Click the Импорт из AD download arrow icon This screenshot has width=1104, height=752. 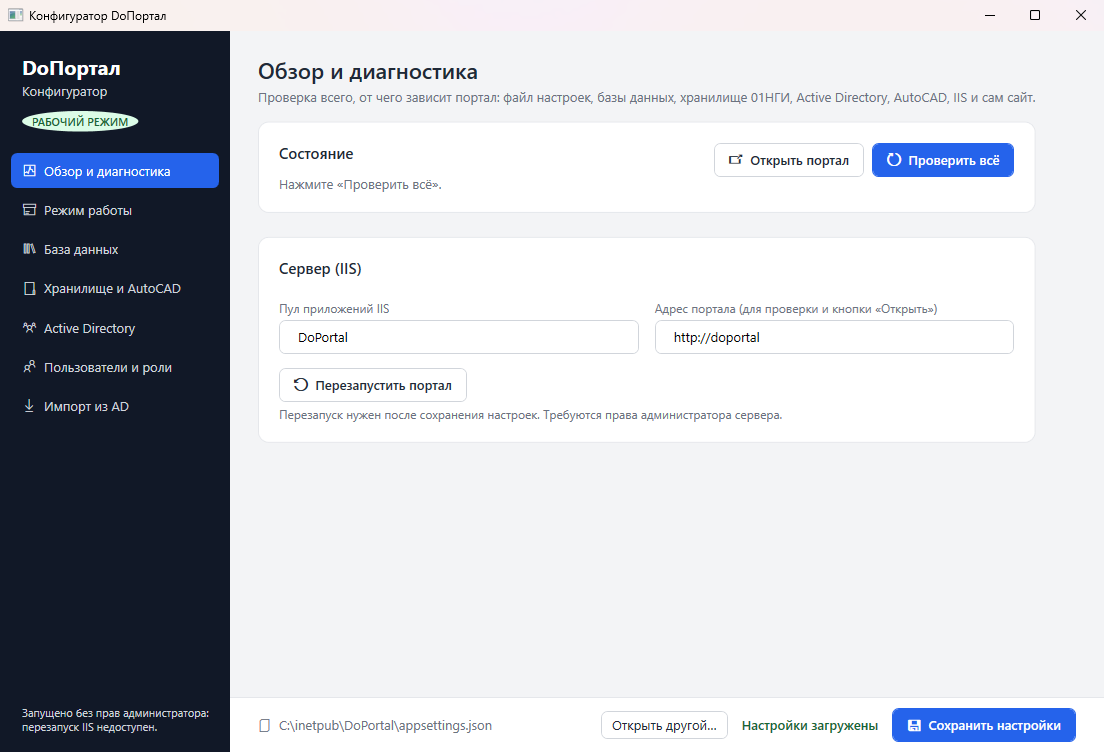pyautogui.click(x=29, y=406)
